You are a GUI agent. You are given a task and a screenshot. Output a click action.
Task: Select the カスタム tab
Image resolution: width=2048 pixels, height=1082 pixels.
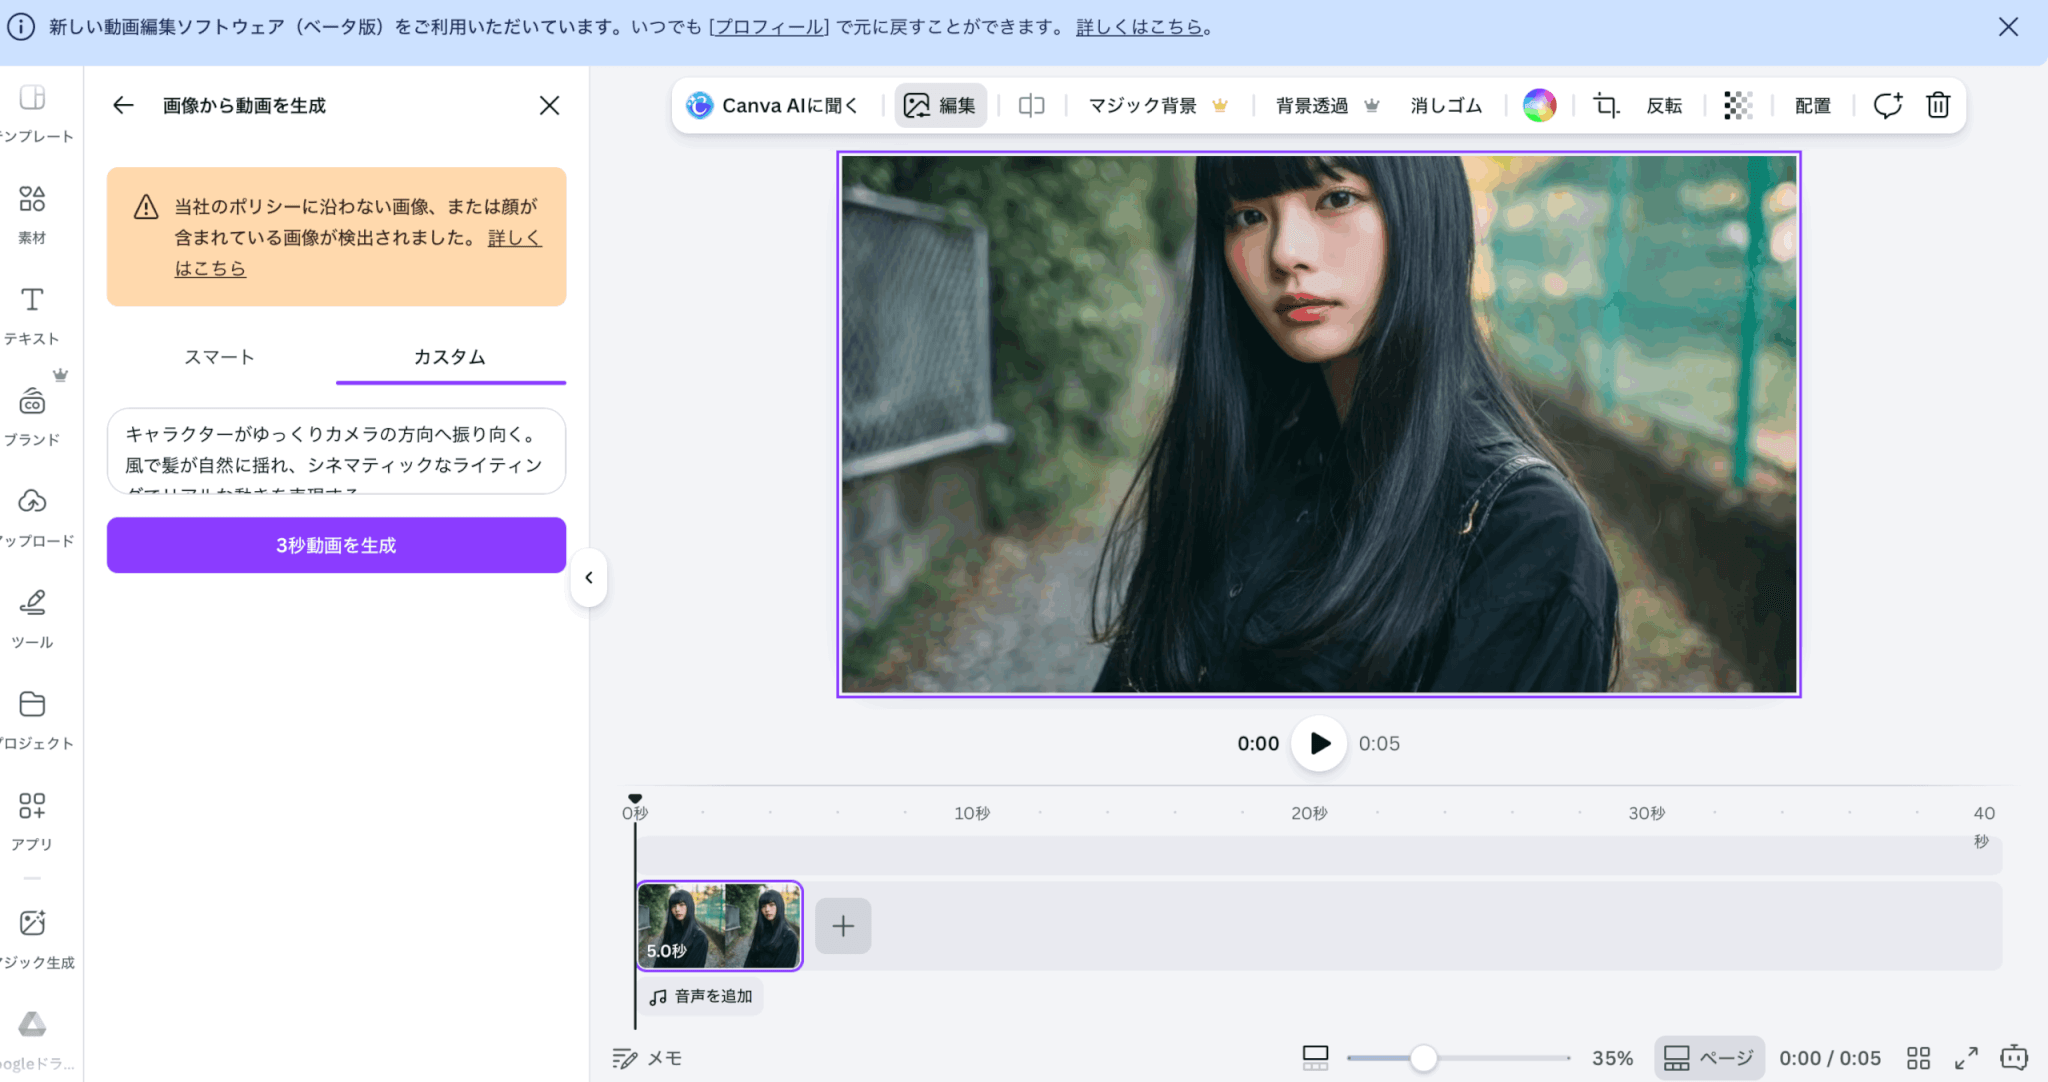click(450, 357)
